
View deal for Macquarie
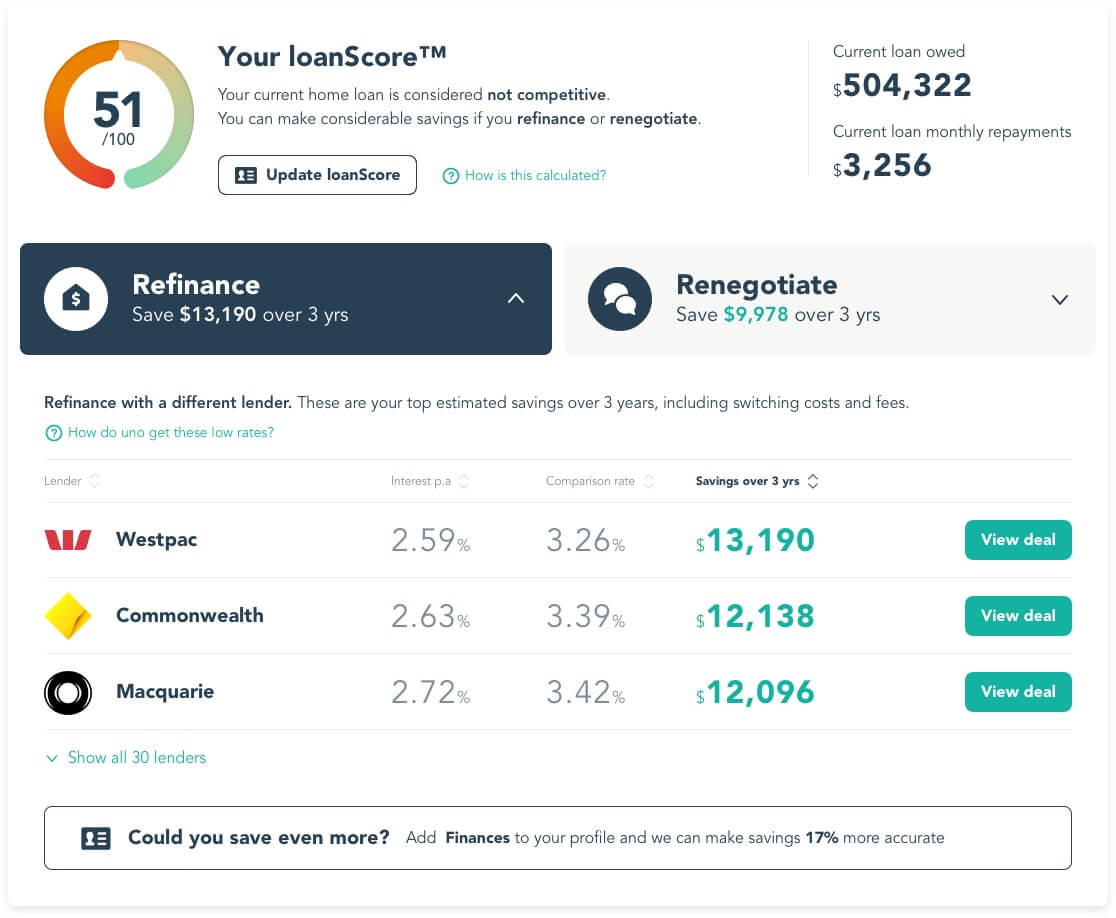(1018, 692)
